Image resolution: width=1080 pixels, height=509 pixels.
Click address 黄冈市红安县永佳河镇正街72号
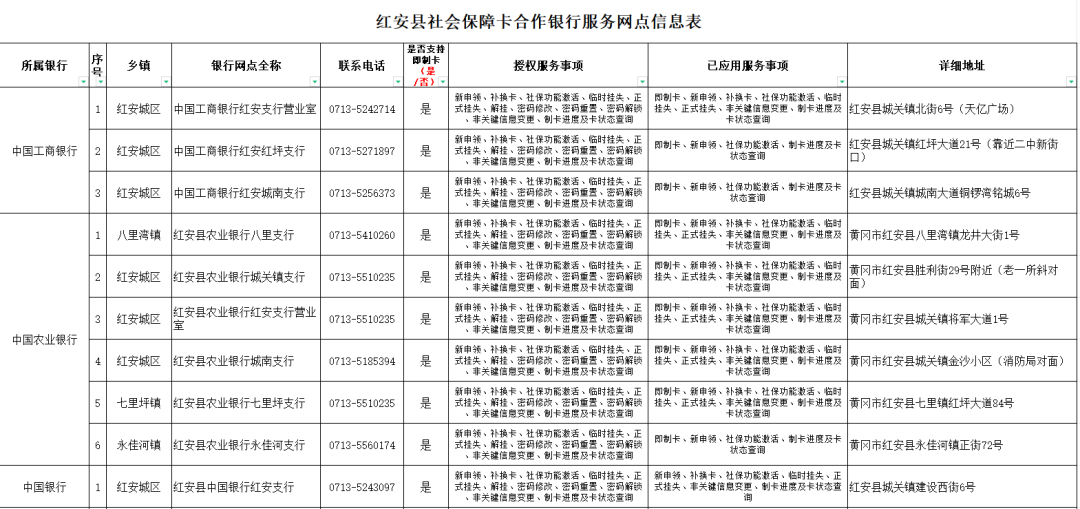click(x=963, y=445)
